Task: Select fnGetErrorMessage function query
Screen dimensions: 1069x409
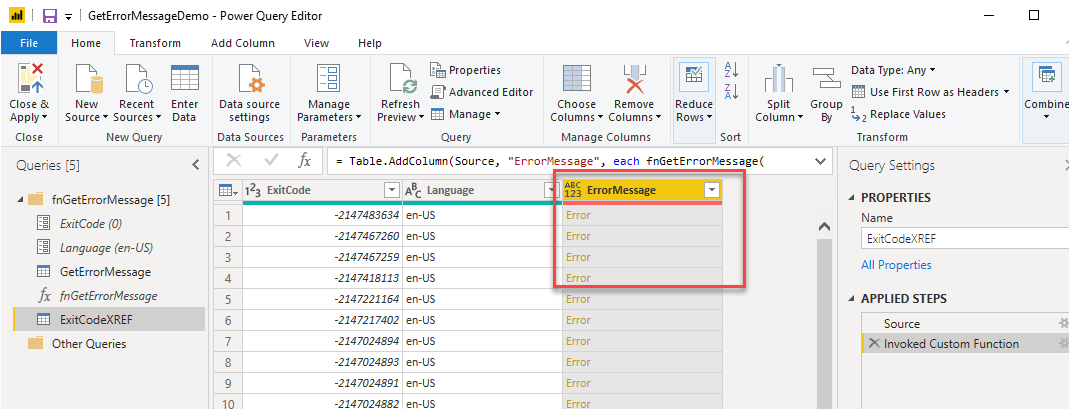Action: [x=108, y=296]
